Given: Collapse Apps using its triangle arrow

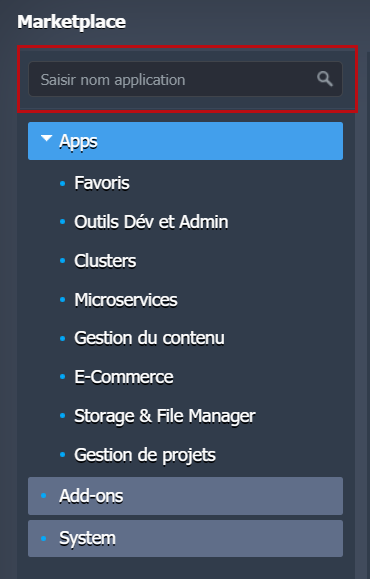Looking at the screenshot, I should tap(47, 138).
